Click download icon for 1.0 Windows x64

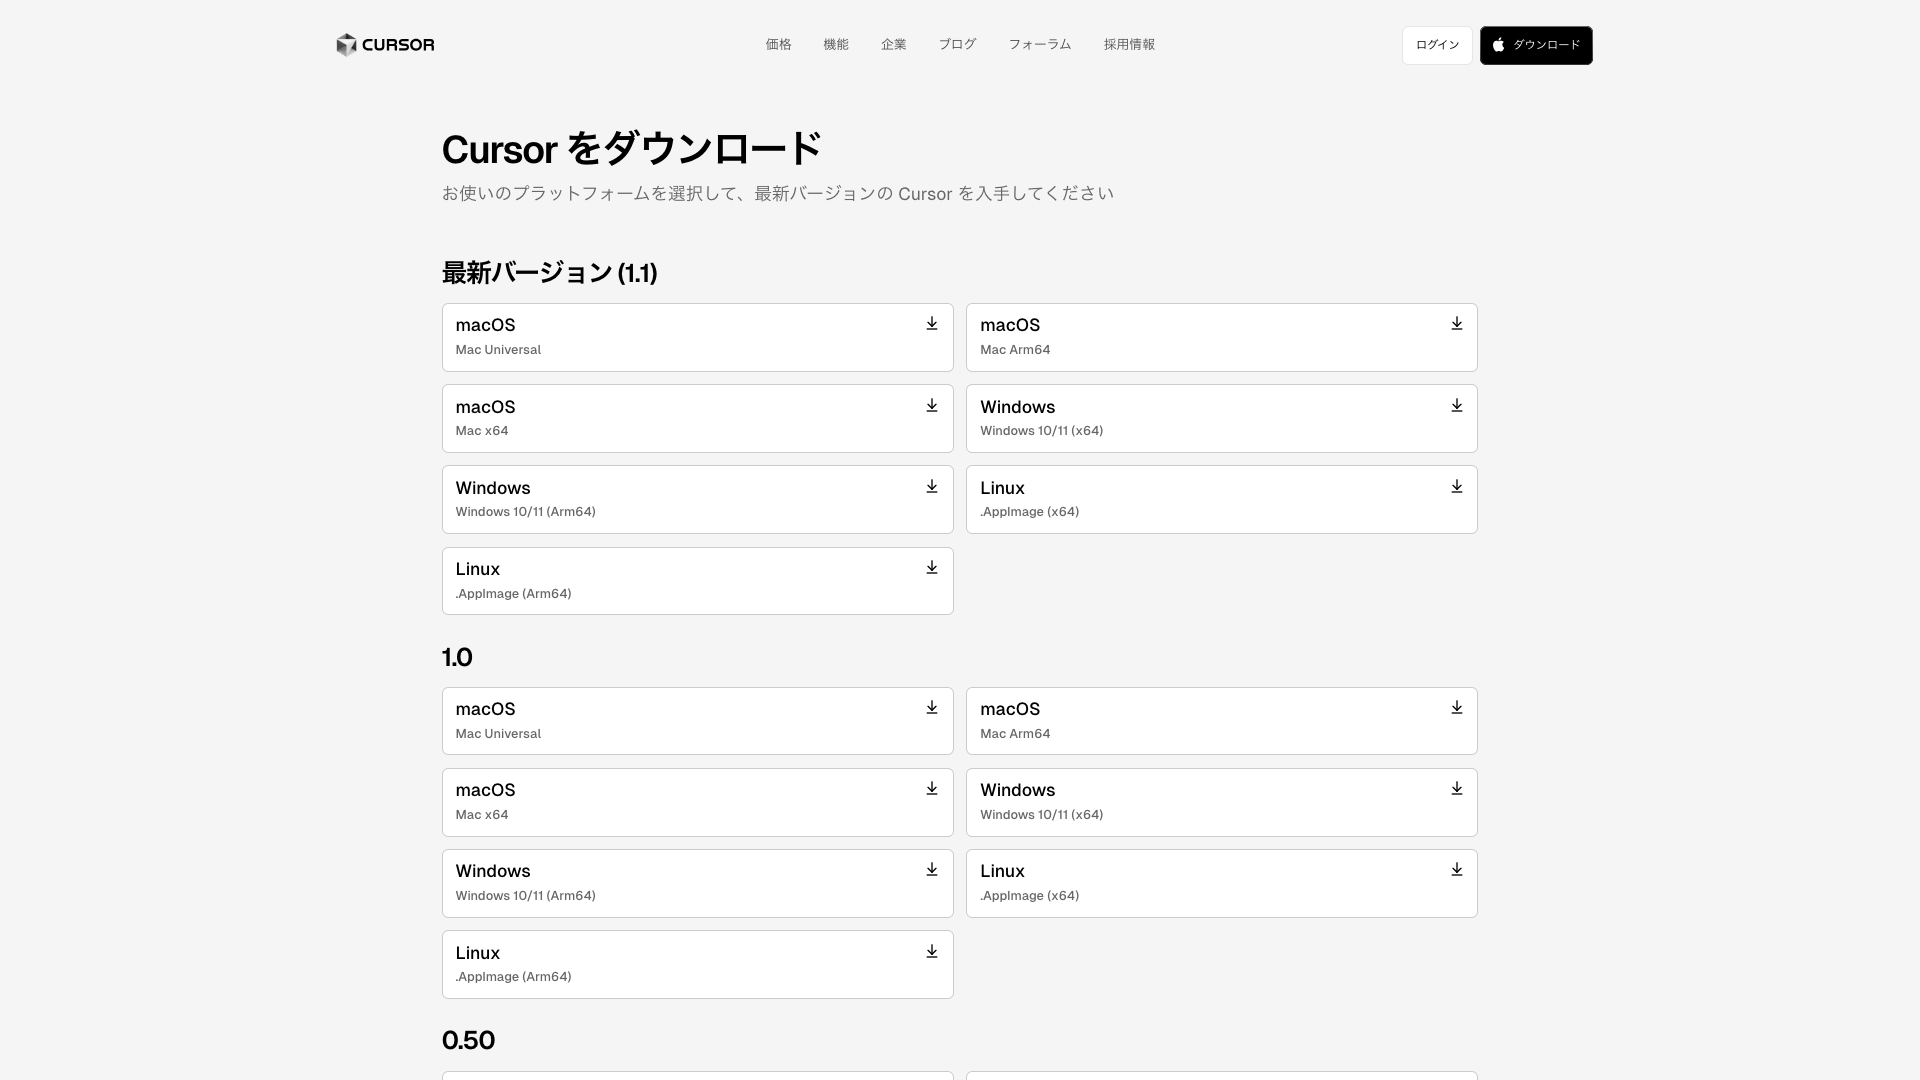coord(1457,789)
